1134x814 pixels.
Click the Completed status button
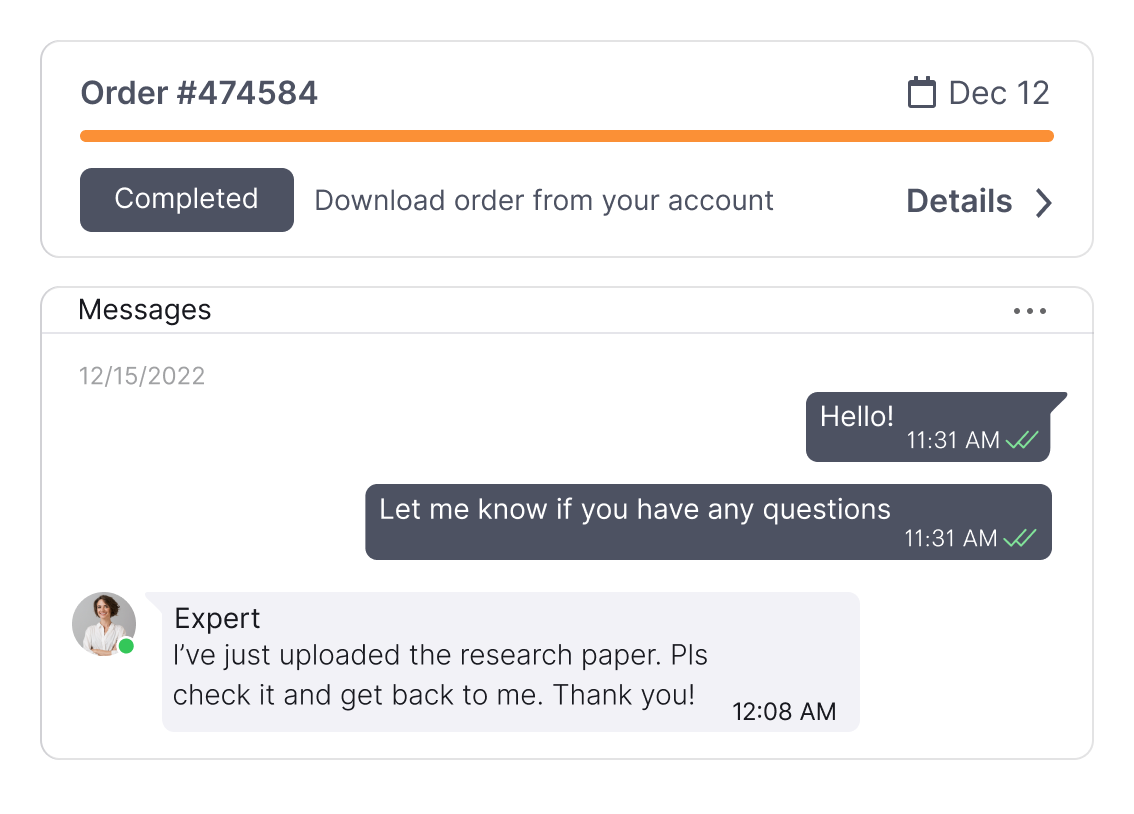click(x=187, y=199)
